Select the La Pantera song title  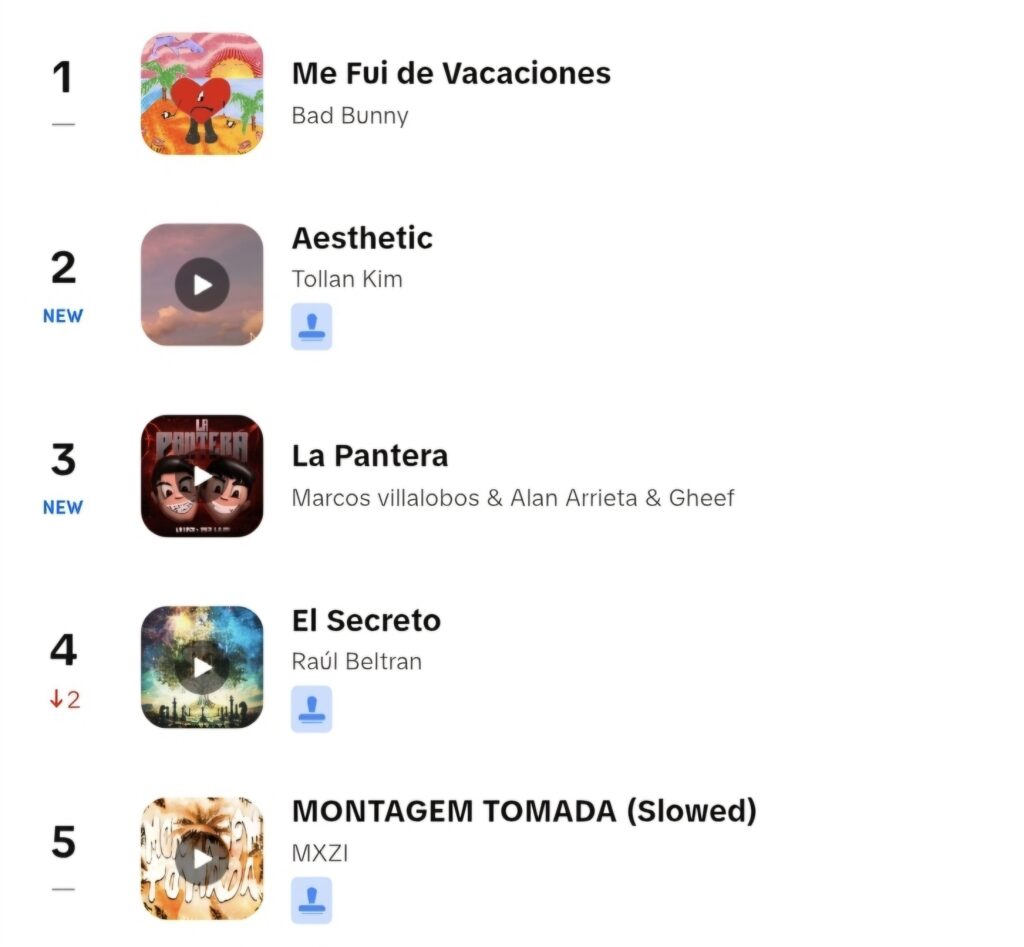[370, 456]
